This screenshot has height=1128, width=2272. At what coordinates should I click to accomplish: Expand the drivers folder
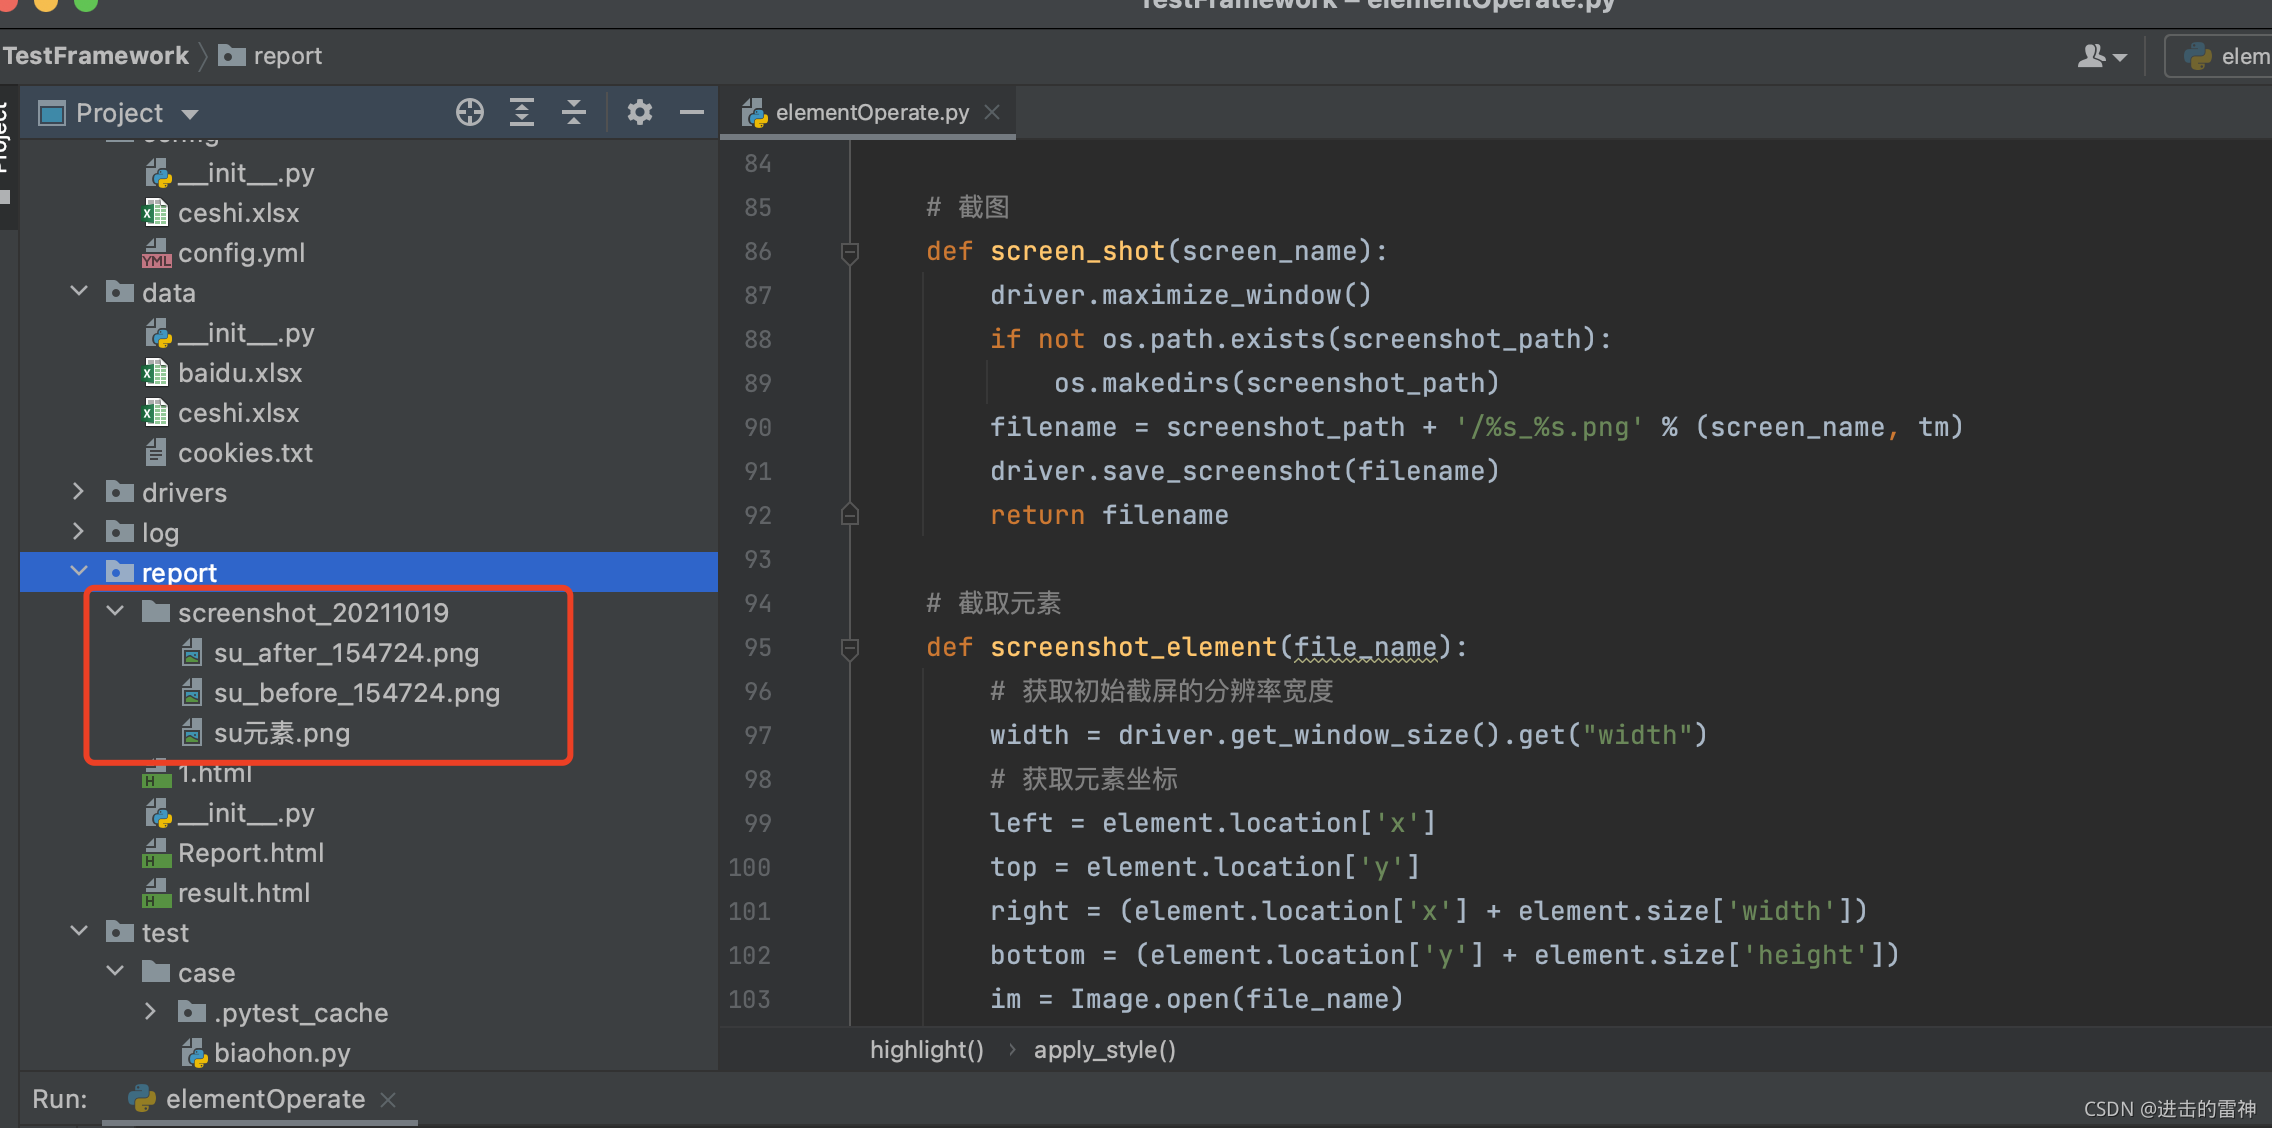point(79,492)
